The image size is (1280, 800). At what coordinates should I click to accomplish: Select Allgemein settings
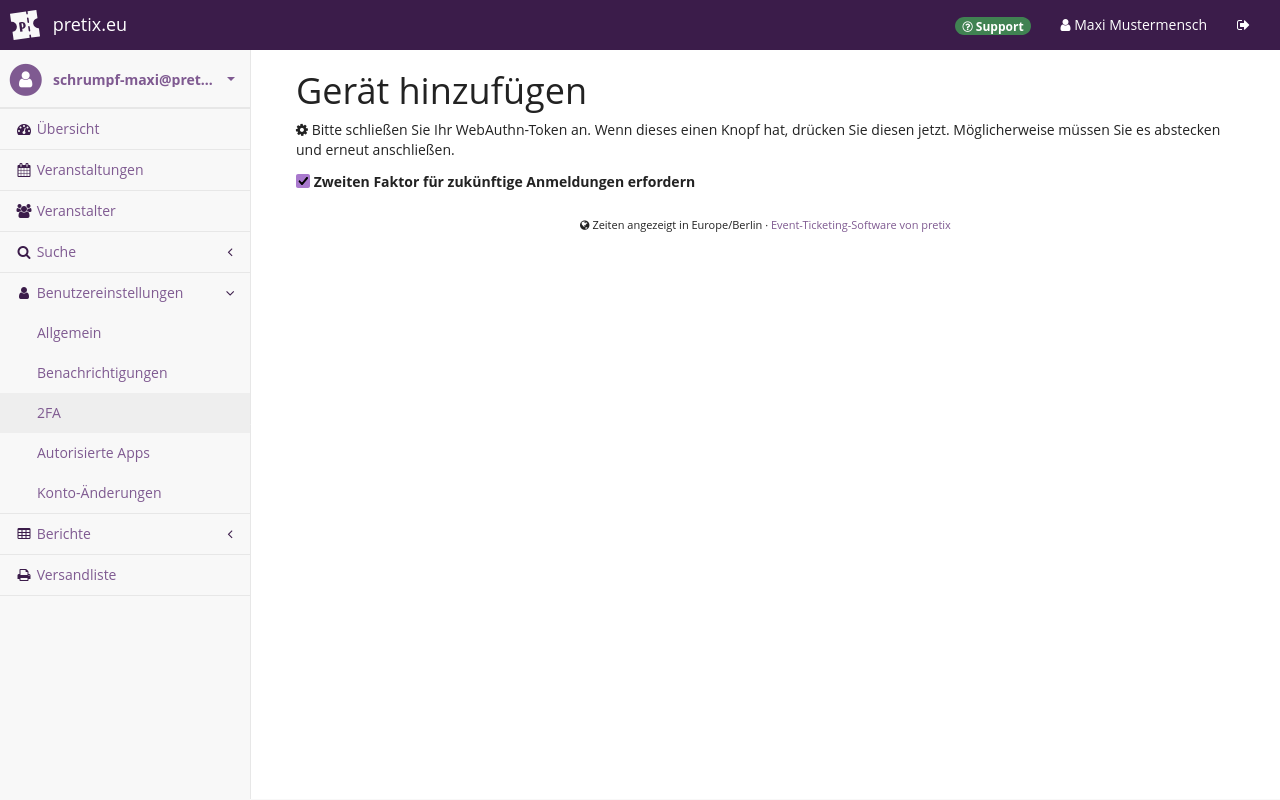coord(125,333)
